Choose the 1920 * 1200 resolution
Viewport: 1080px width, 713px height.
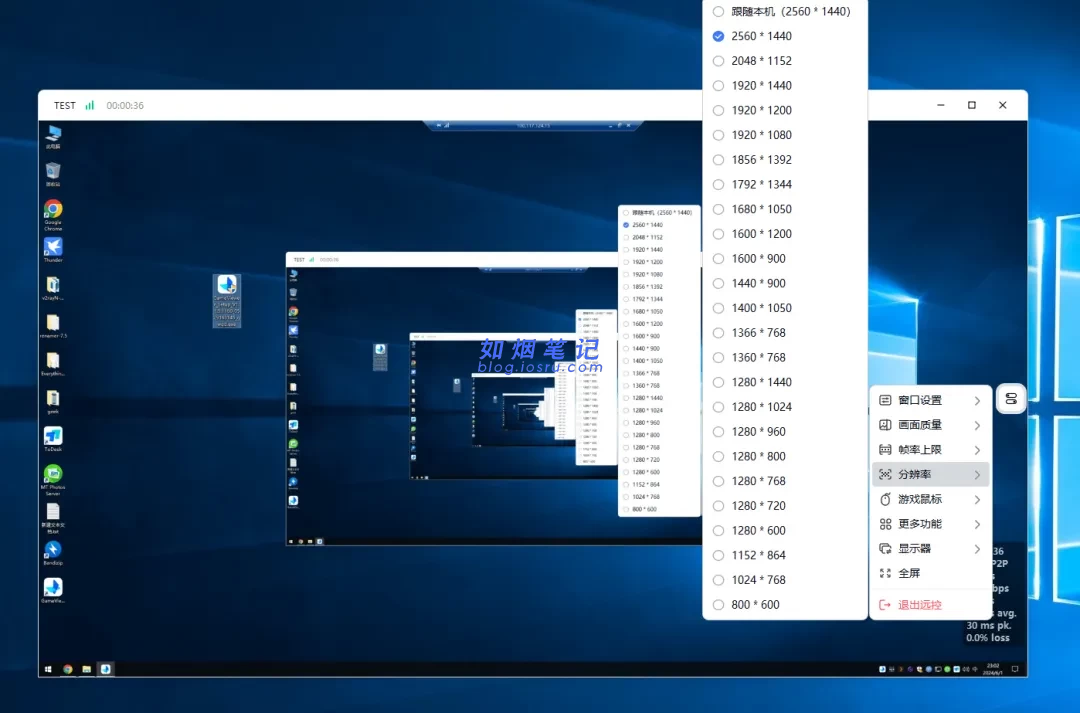(785, 110)
